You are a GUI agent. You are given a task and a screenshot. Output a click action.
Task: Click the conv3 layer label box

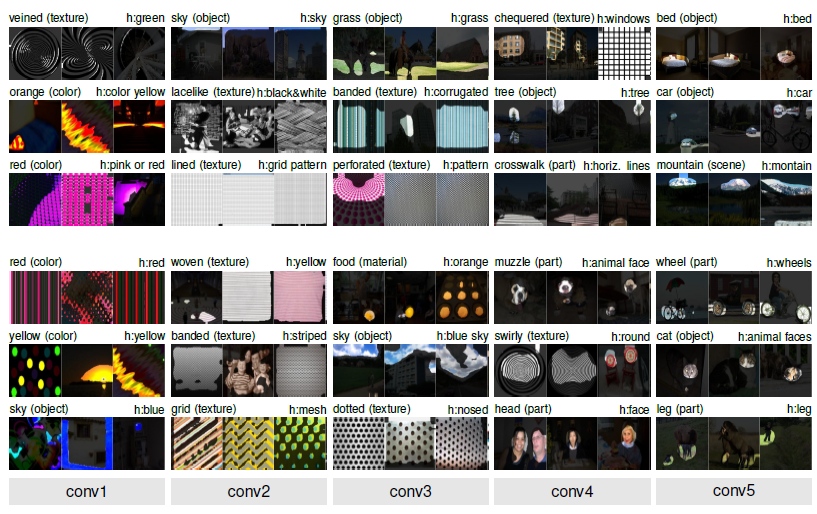coord(411,491)
